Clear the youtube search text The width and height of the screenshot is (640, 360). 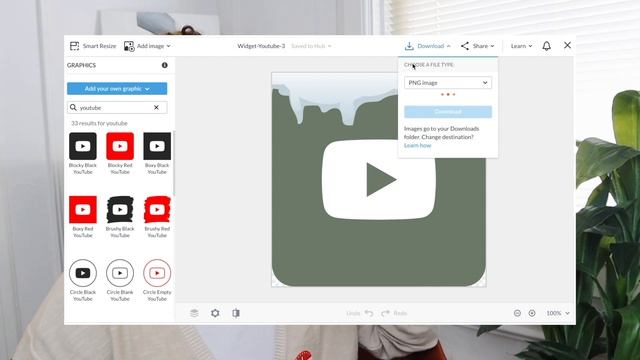coord(156,108)
